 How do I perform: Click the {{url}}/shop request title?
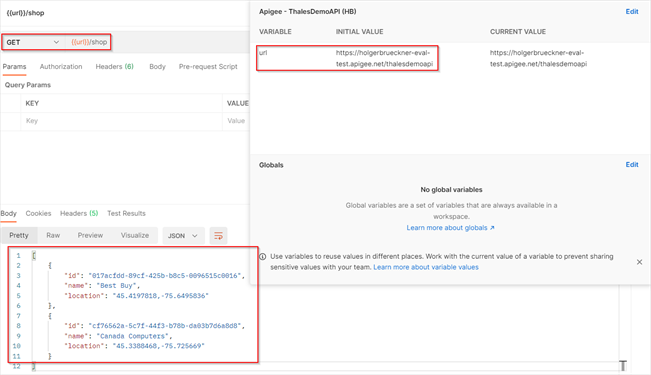25,13
